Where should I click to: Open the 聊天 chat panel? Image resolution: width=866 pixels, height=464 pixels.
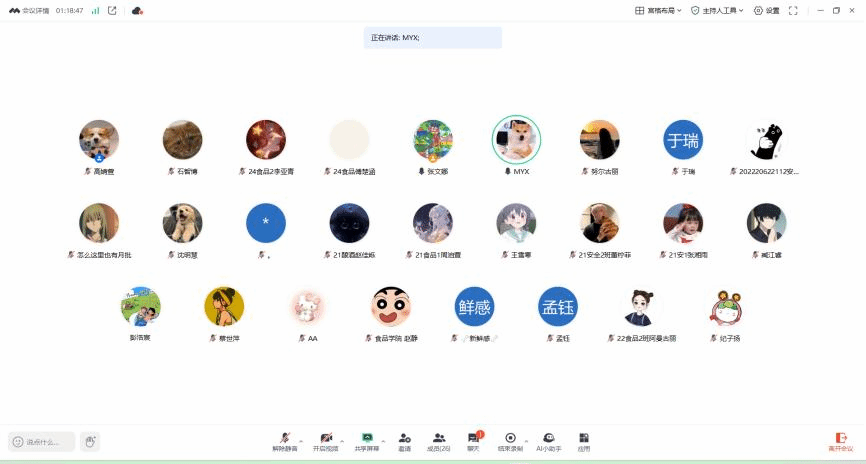pyautogui.click(x=474, y=441)
